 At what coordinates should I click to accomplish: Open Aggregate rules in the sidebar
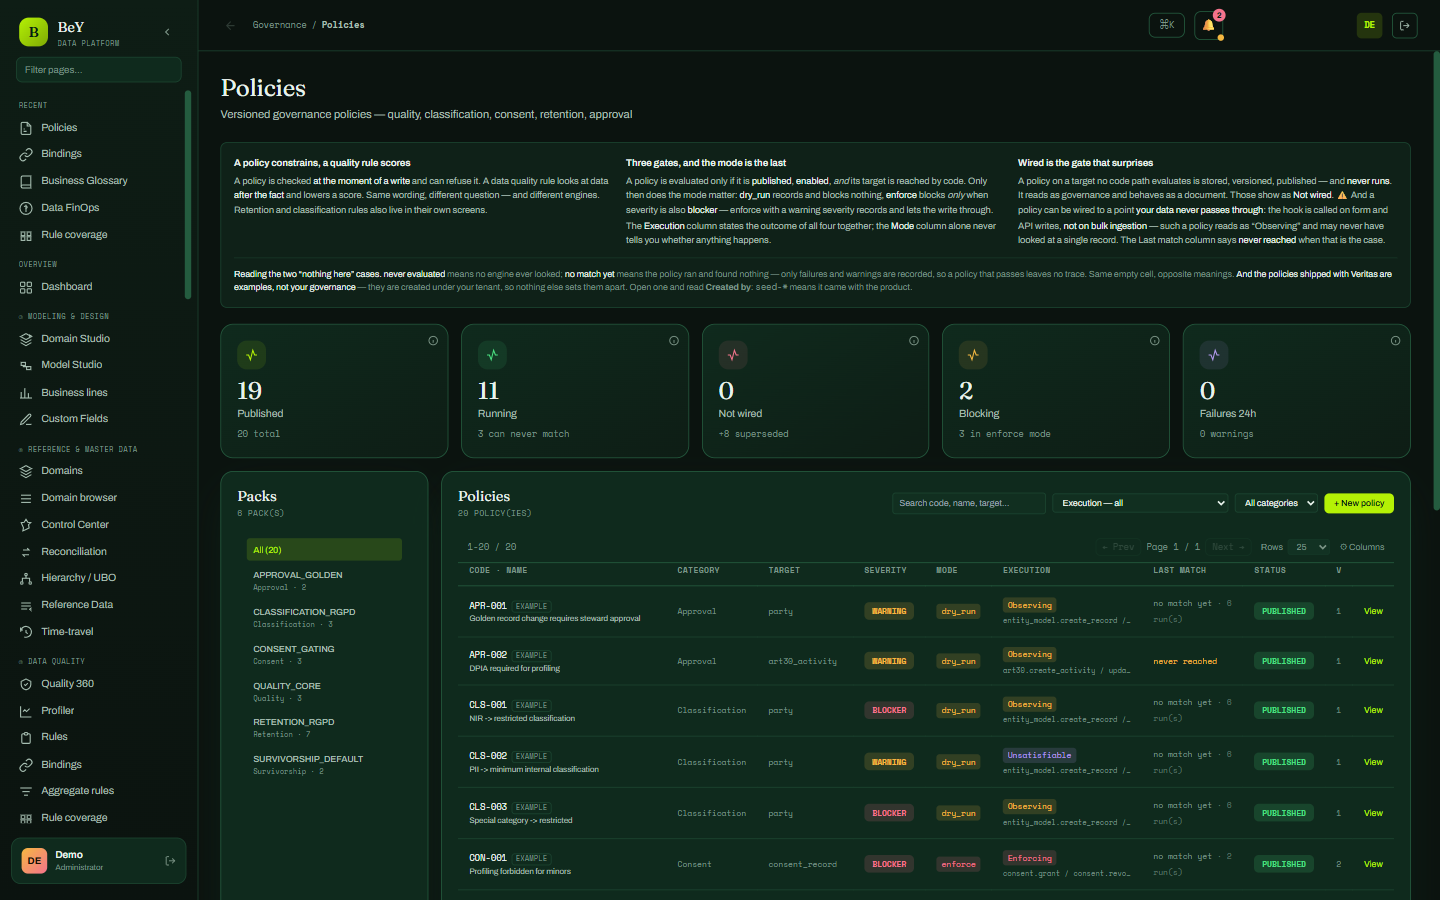coord(78,791)
